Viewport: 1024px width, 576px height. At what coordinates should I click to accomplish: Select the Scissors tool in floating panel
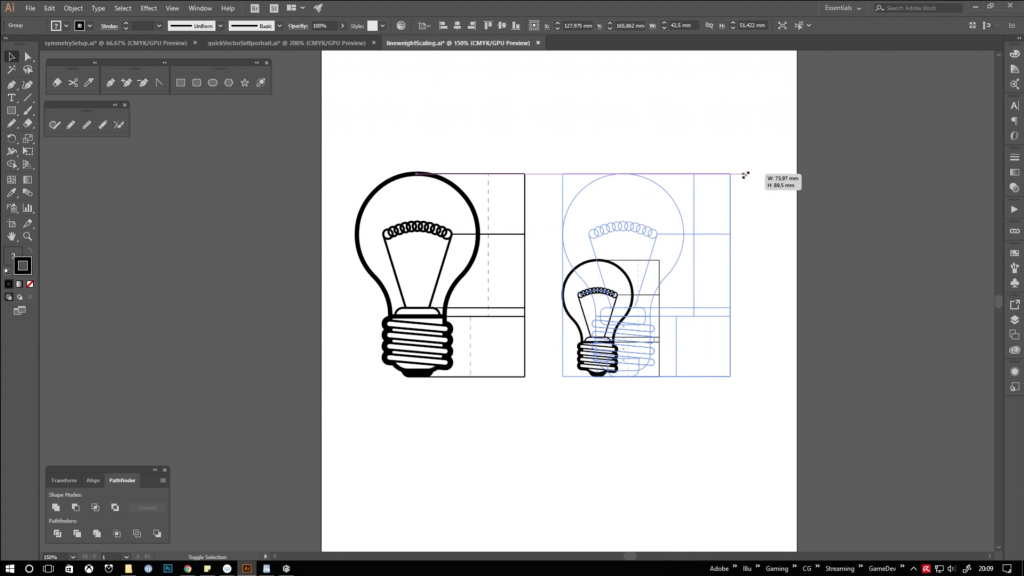tap(73, 83)
